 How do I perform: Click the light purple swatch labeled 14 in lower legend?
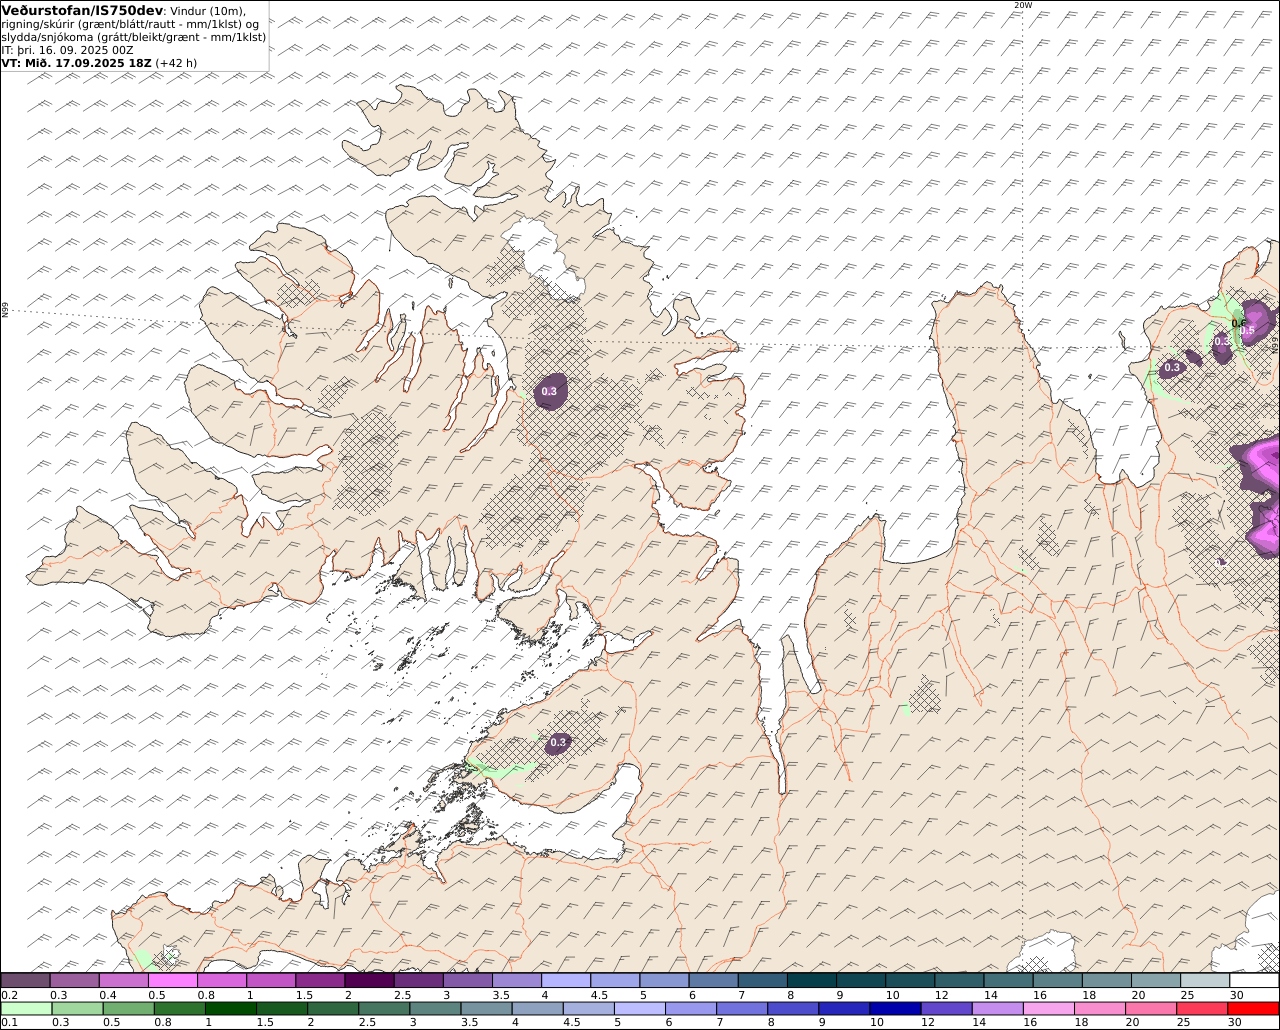point(996,1009)
